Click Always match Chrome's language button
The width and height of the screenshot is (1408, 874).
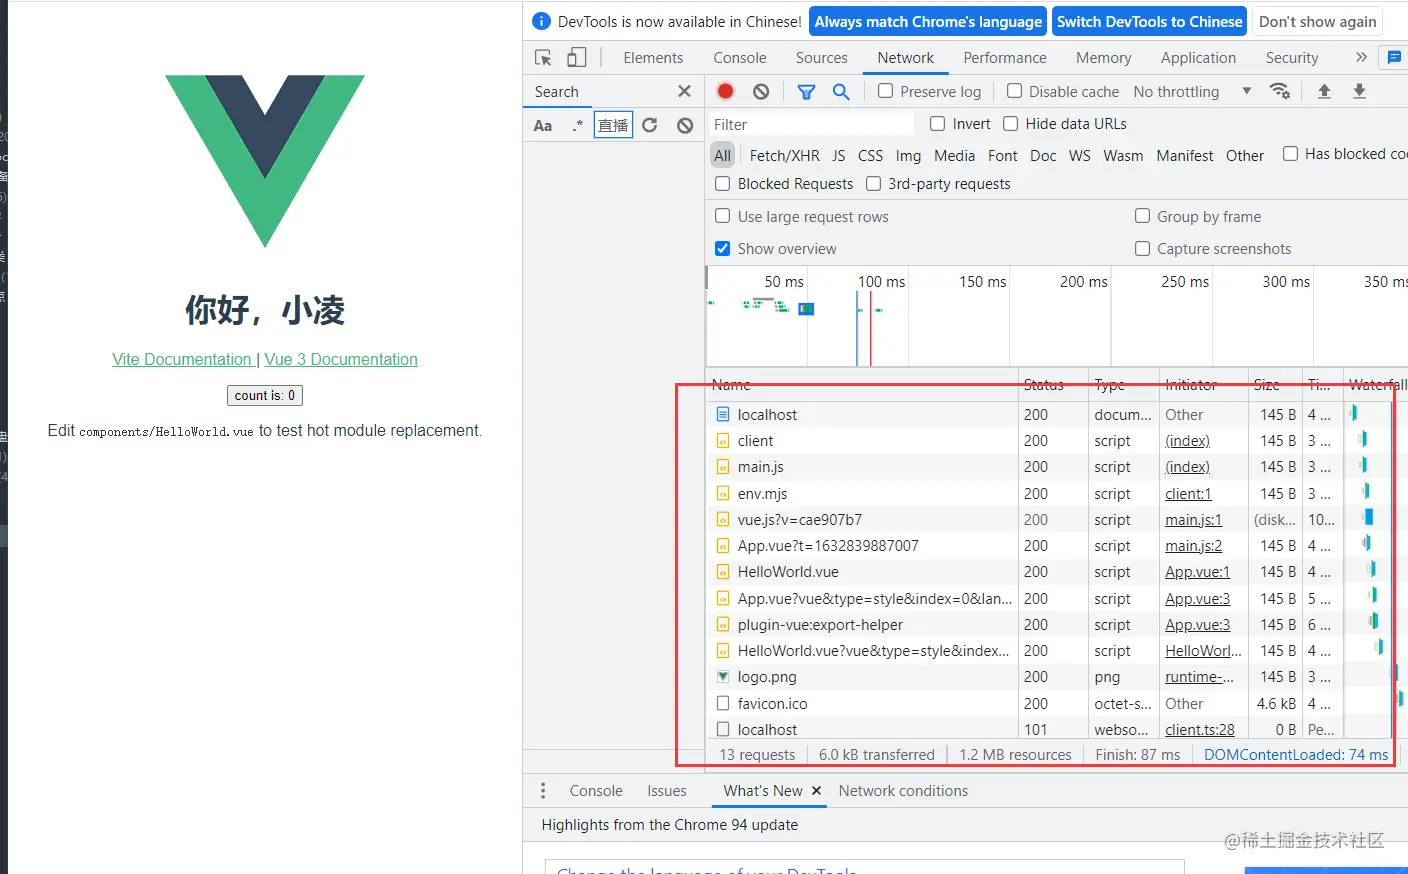coord(928,21)
